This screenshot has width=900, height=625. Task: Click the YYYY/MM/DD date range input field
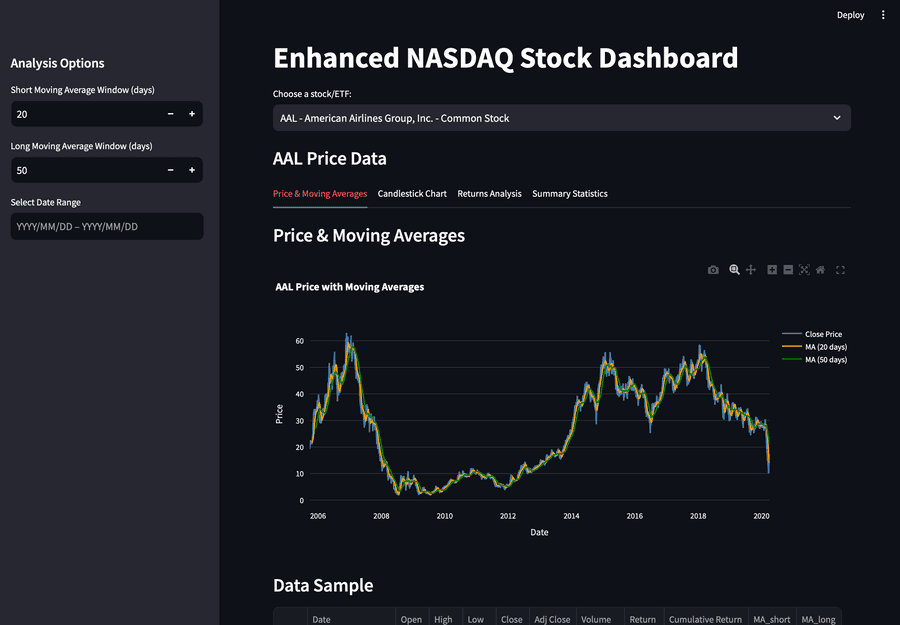[106, 226]
